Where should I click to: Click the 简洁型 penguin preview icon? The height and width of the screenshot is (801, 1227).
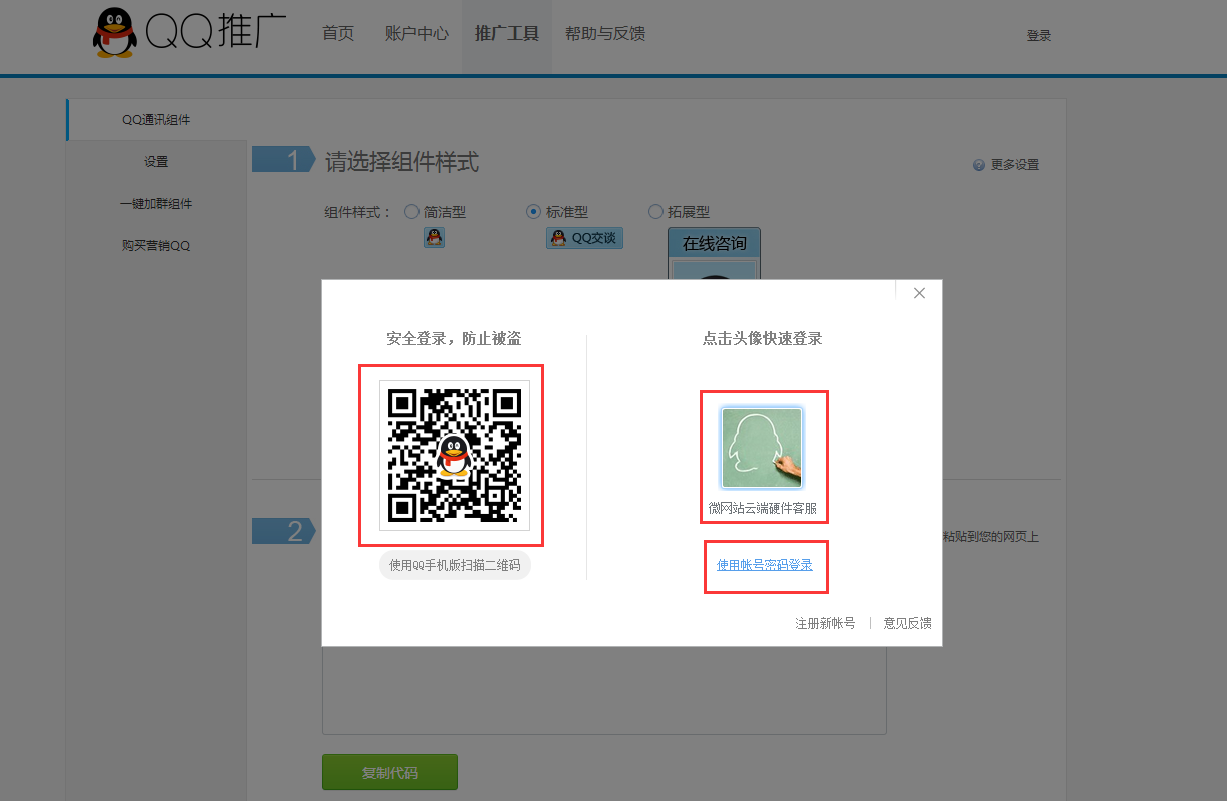(434, 238)
